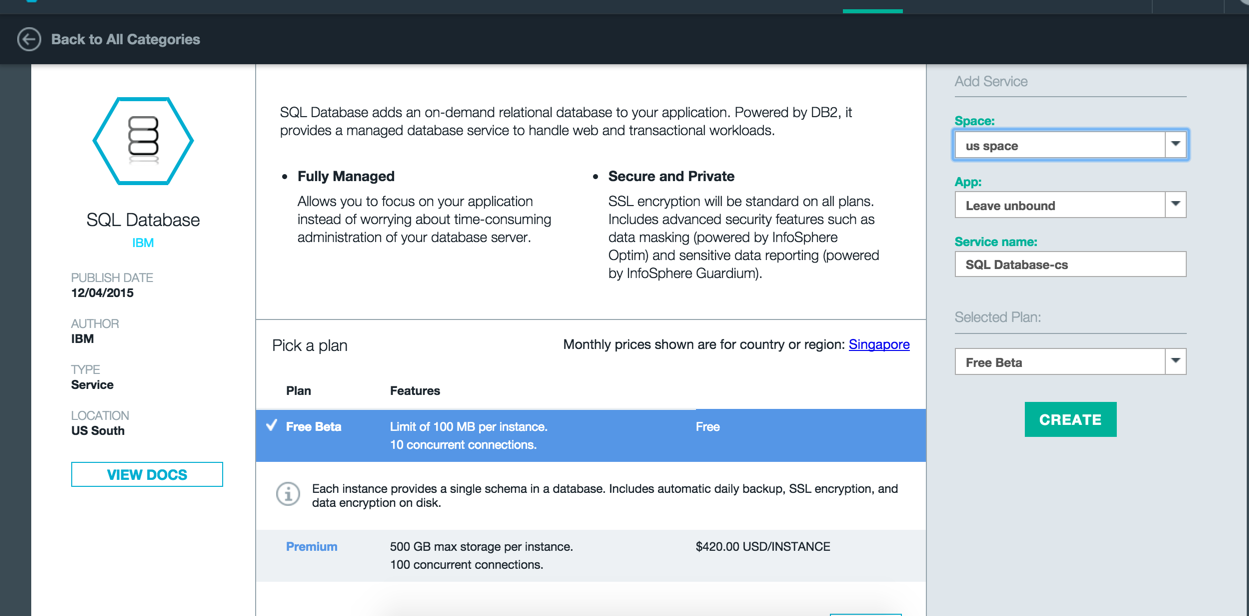Open the Selected Plan dropdown arrow
The width and height of the screenshot is (1249, 616).
click(1176, 361)
